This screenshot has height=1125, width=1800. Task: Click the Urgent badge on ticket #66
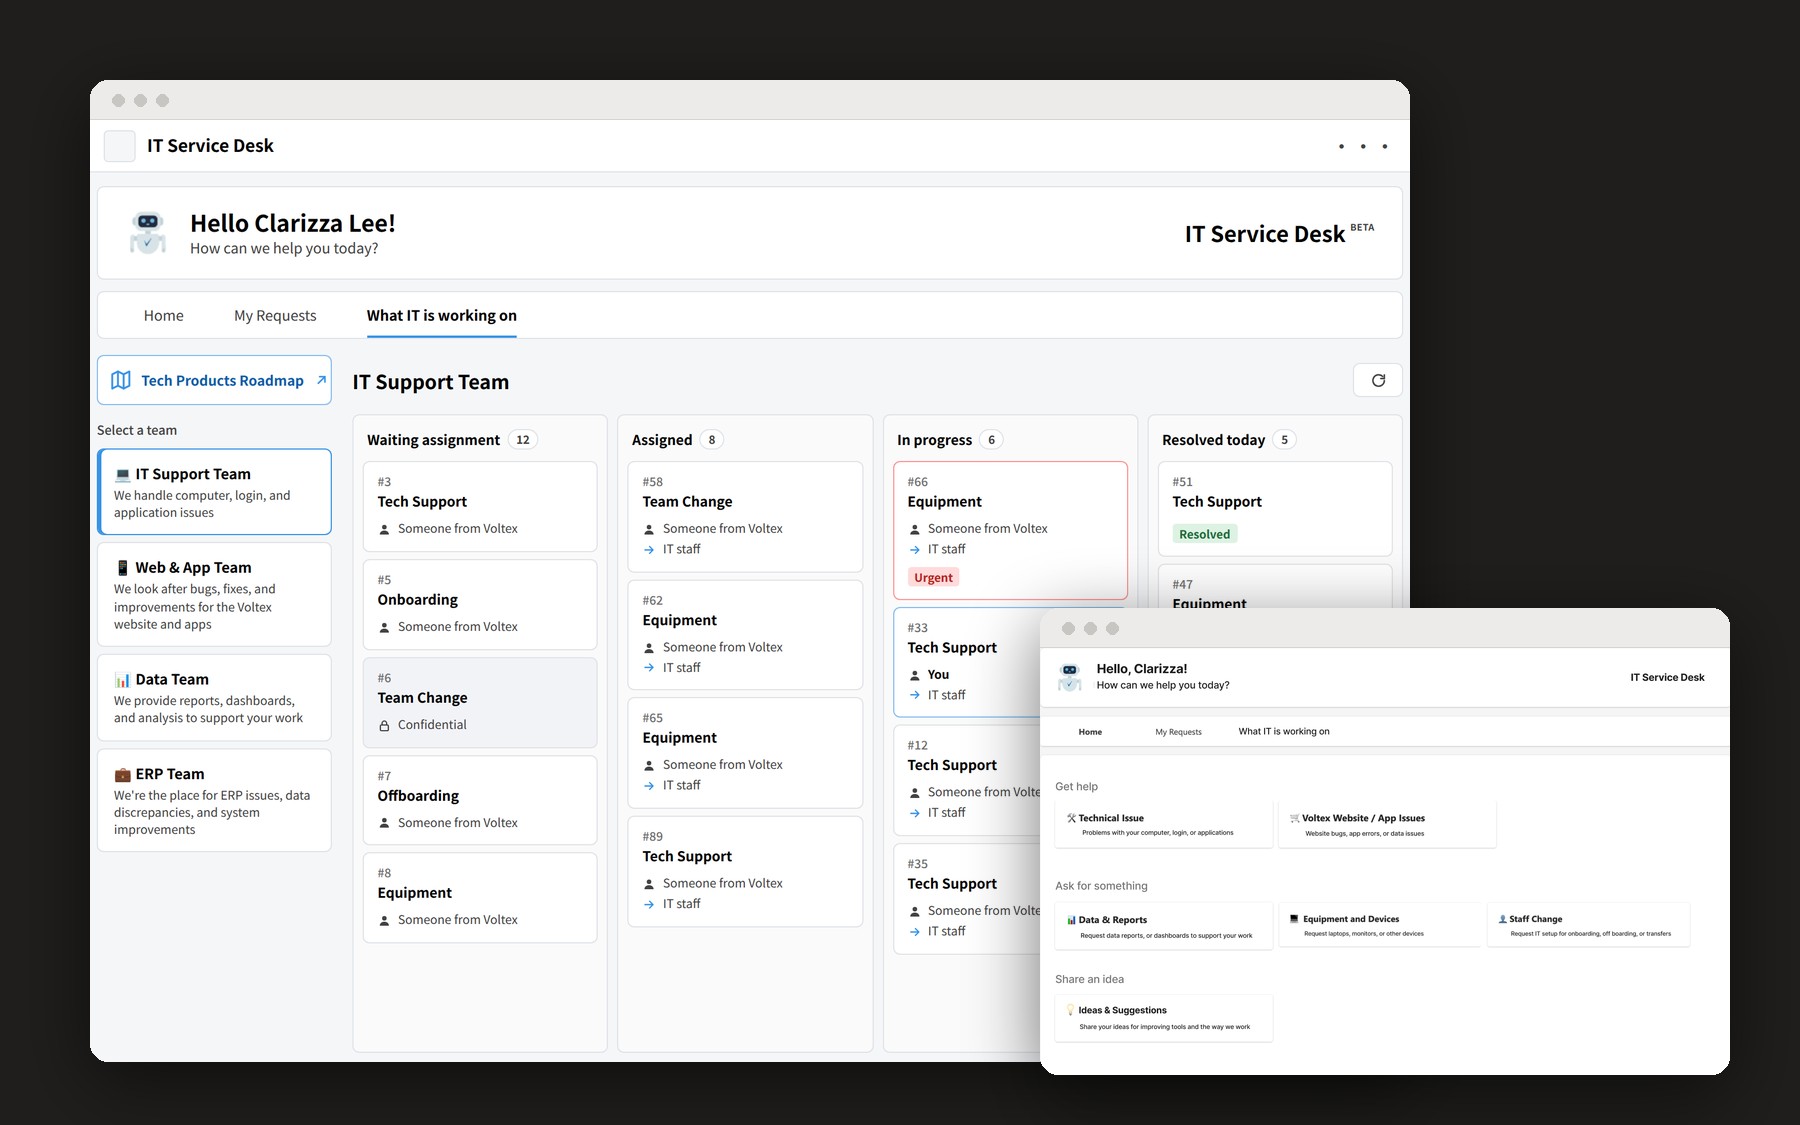pos(933,578)
